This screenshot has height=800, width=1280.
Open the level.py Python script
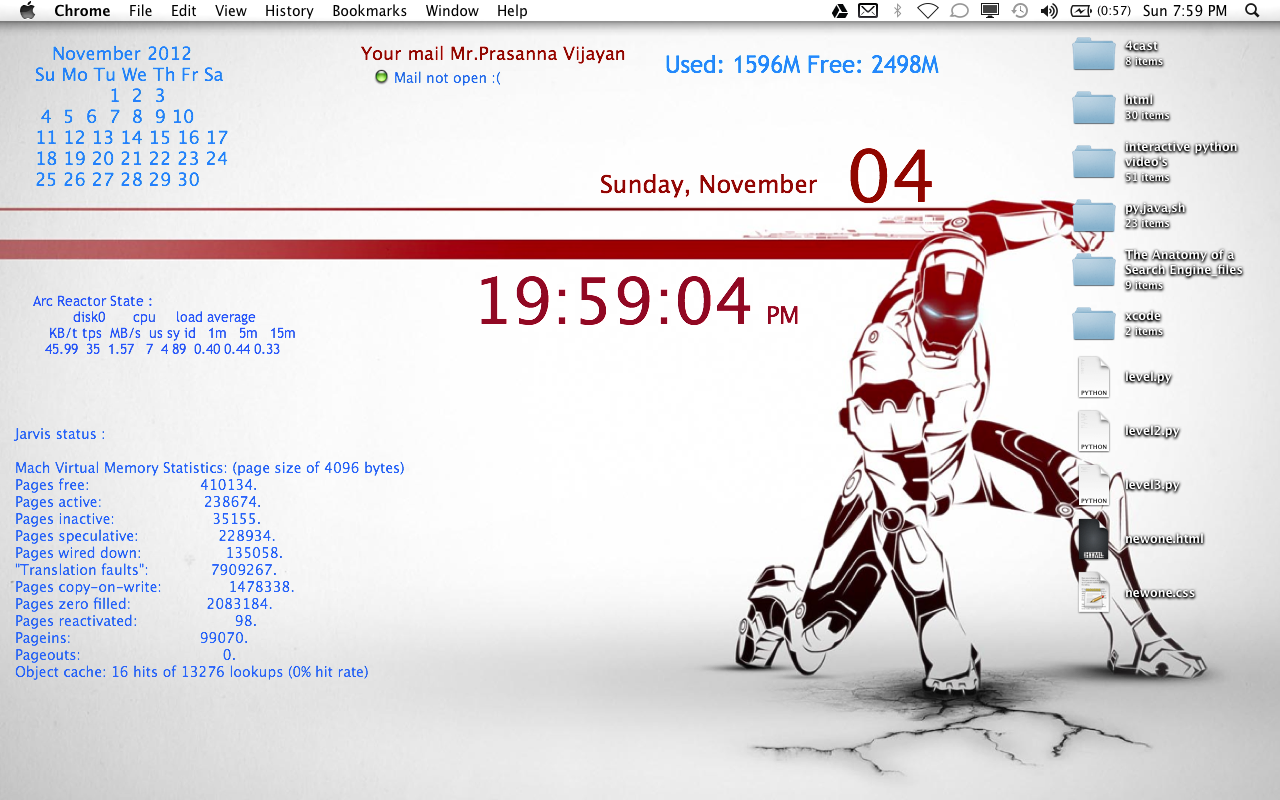pos(1093,378)
